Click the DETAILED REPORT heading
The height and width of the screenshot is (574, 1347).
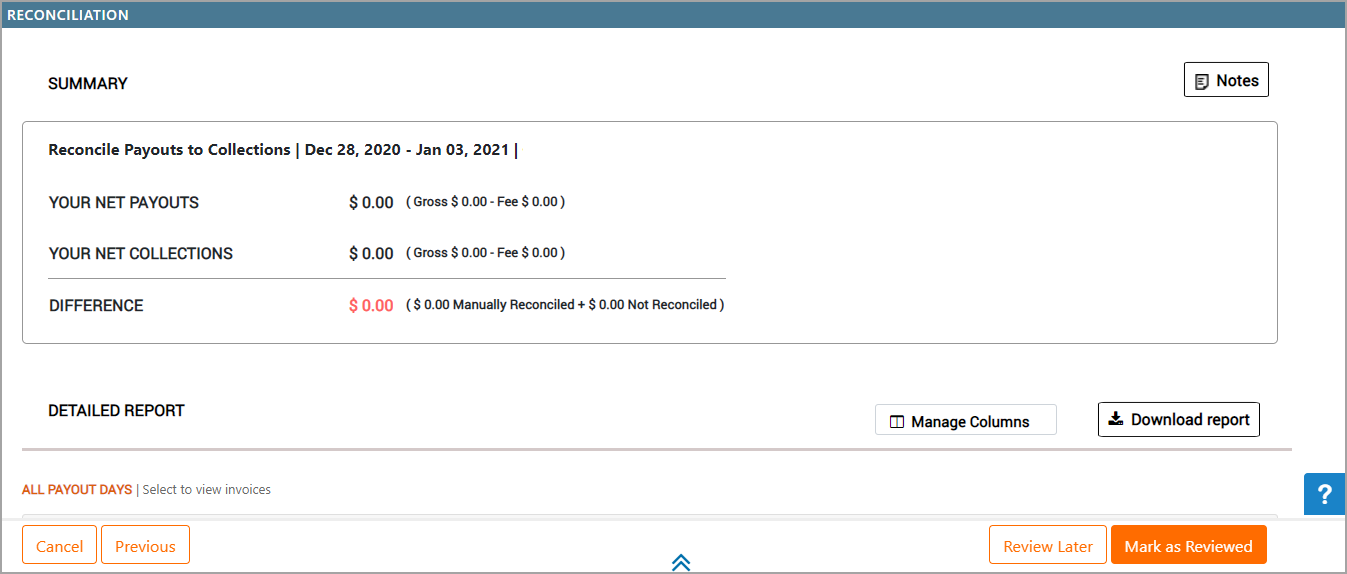coord(116,410)
